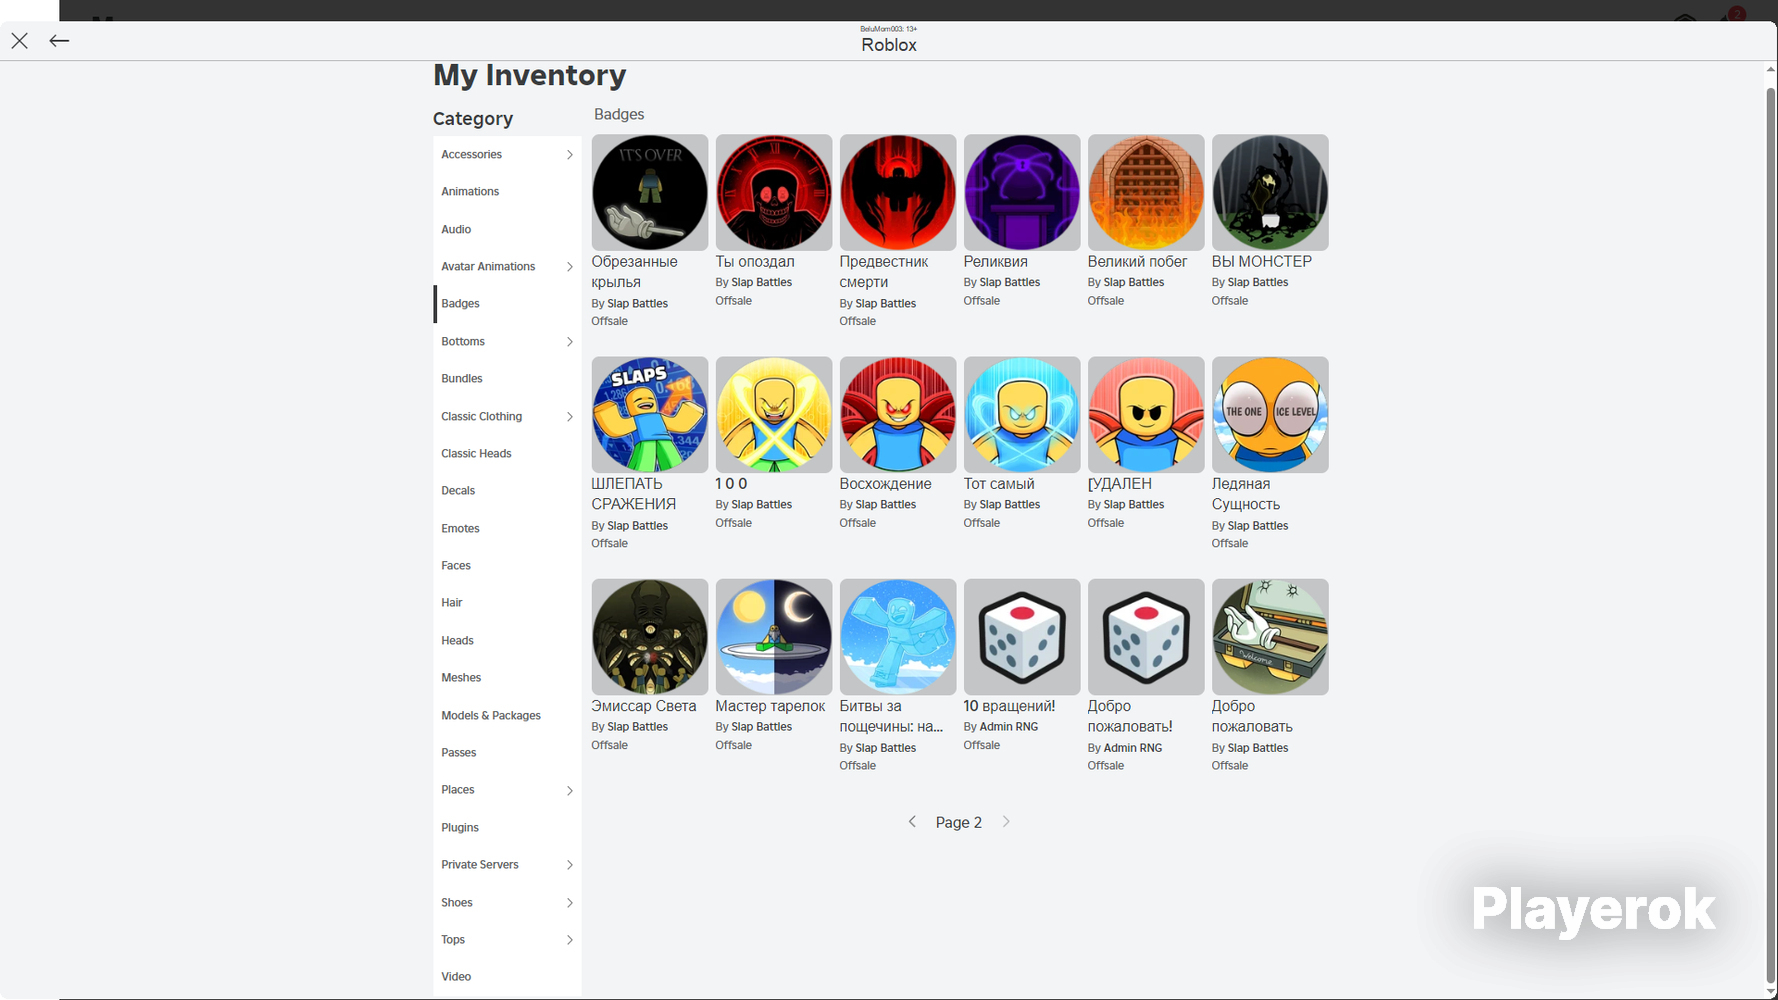Close the Roblox window with the X icon
Screen dimensions: 1778x1000
coord(20,41)
